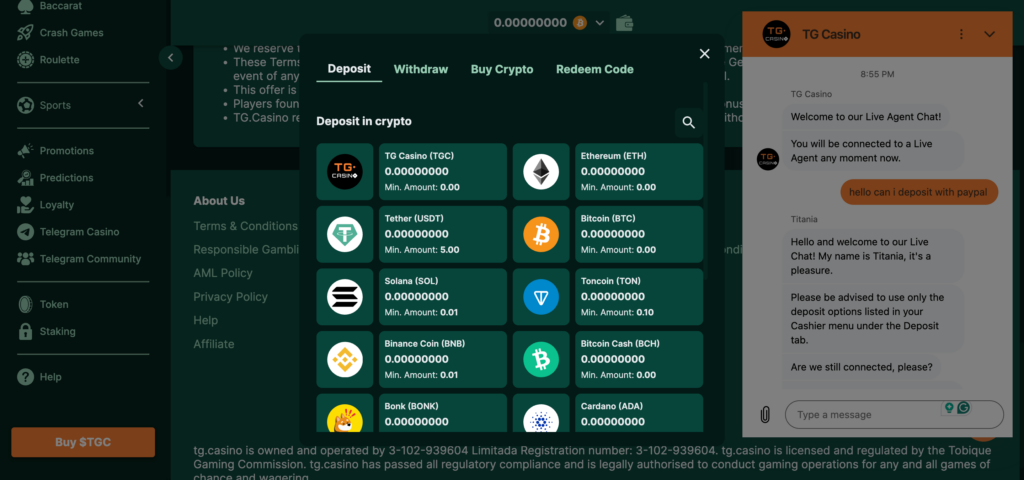This screenshot has width=1024, height=480.
Task: Select Toncoin (TON) deposit card
Action: tap(639, 297)
